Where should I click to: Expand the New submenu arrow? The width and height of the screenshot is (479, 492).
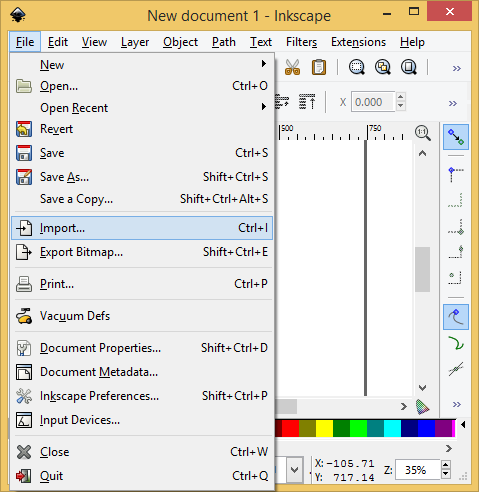tap(264, 63)
